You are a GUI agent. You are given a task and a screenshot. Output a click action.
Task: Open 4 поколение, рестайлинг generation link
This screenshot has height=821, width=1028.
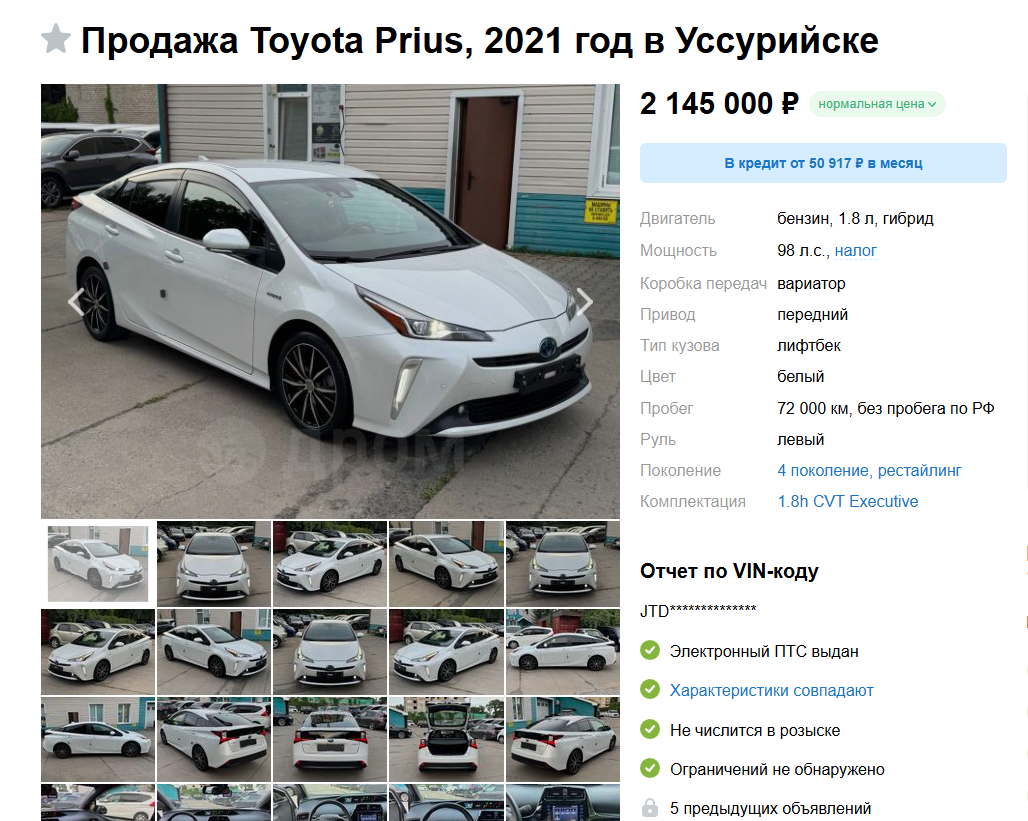pyautogui.click(x=869, y=470)
